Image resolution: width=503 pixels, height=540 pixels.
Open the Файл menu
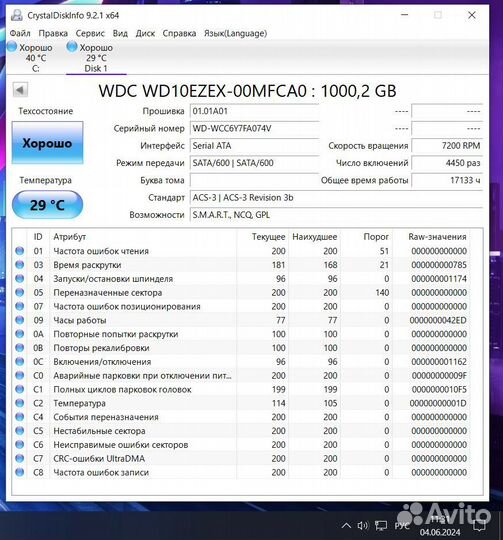point(20,33)
